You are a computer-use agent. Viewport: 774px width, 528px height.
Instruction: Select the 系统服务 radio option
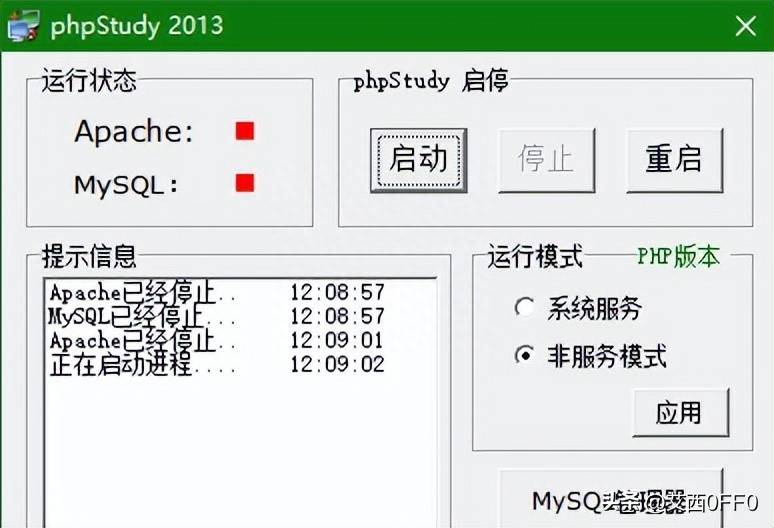point(578,308)
